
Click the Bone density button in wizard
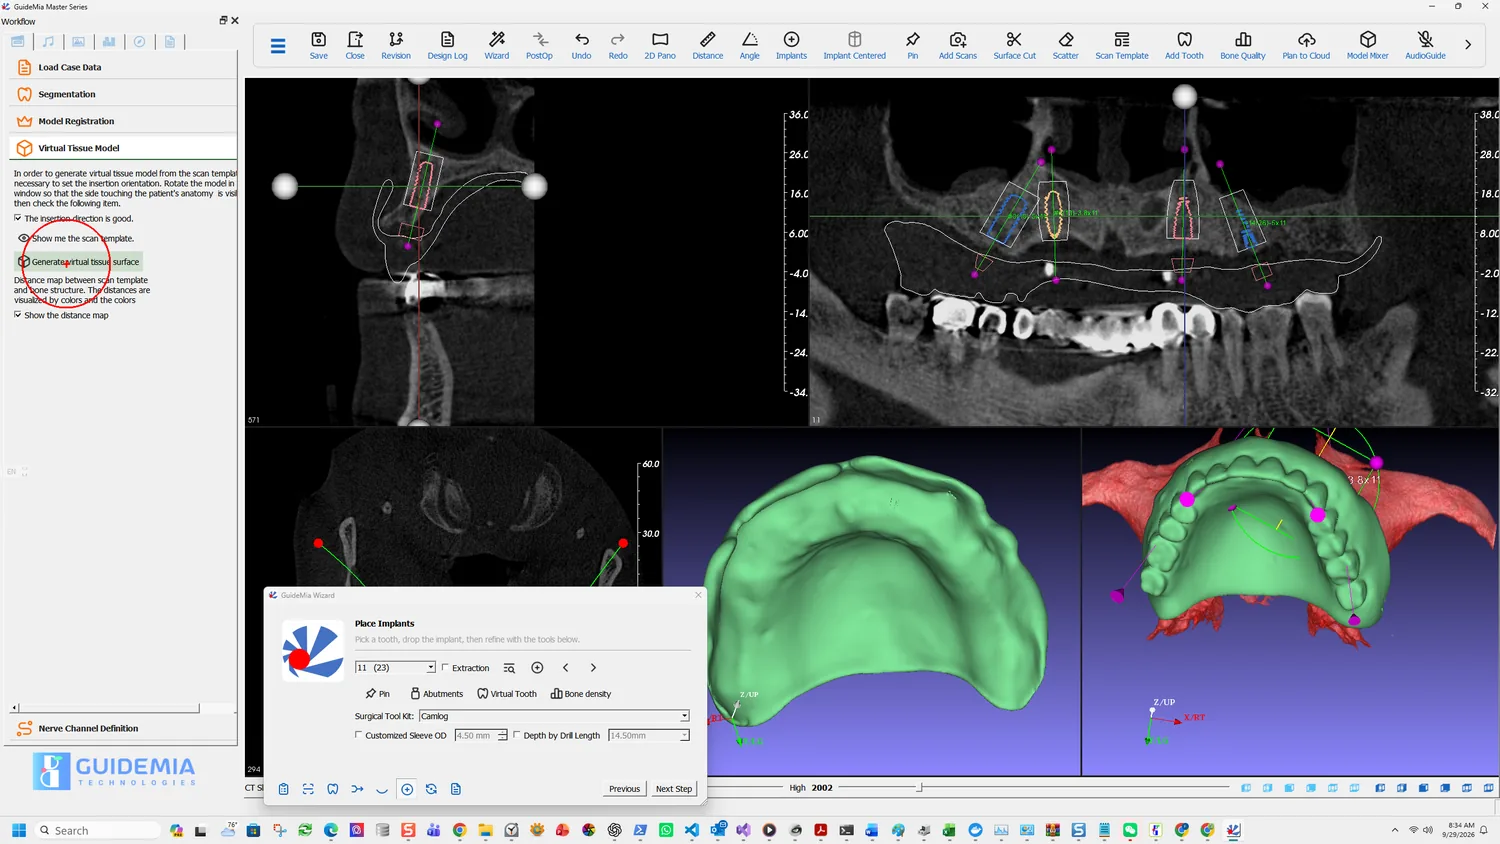click(581, 693)
